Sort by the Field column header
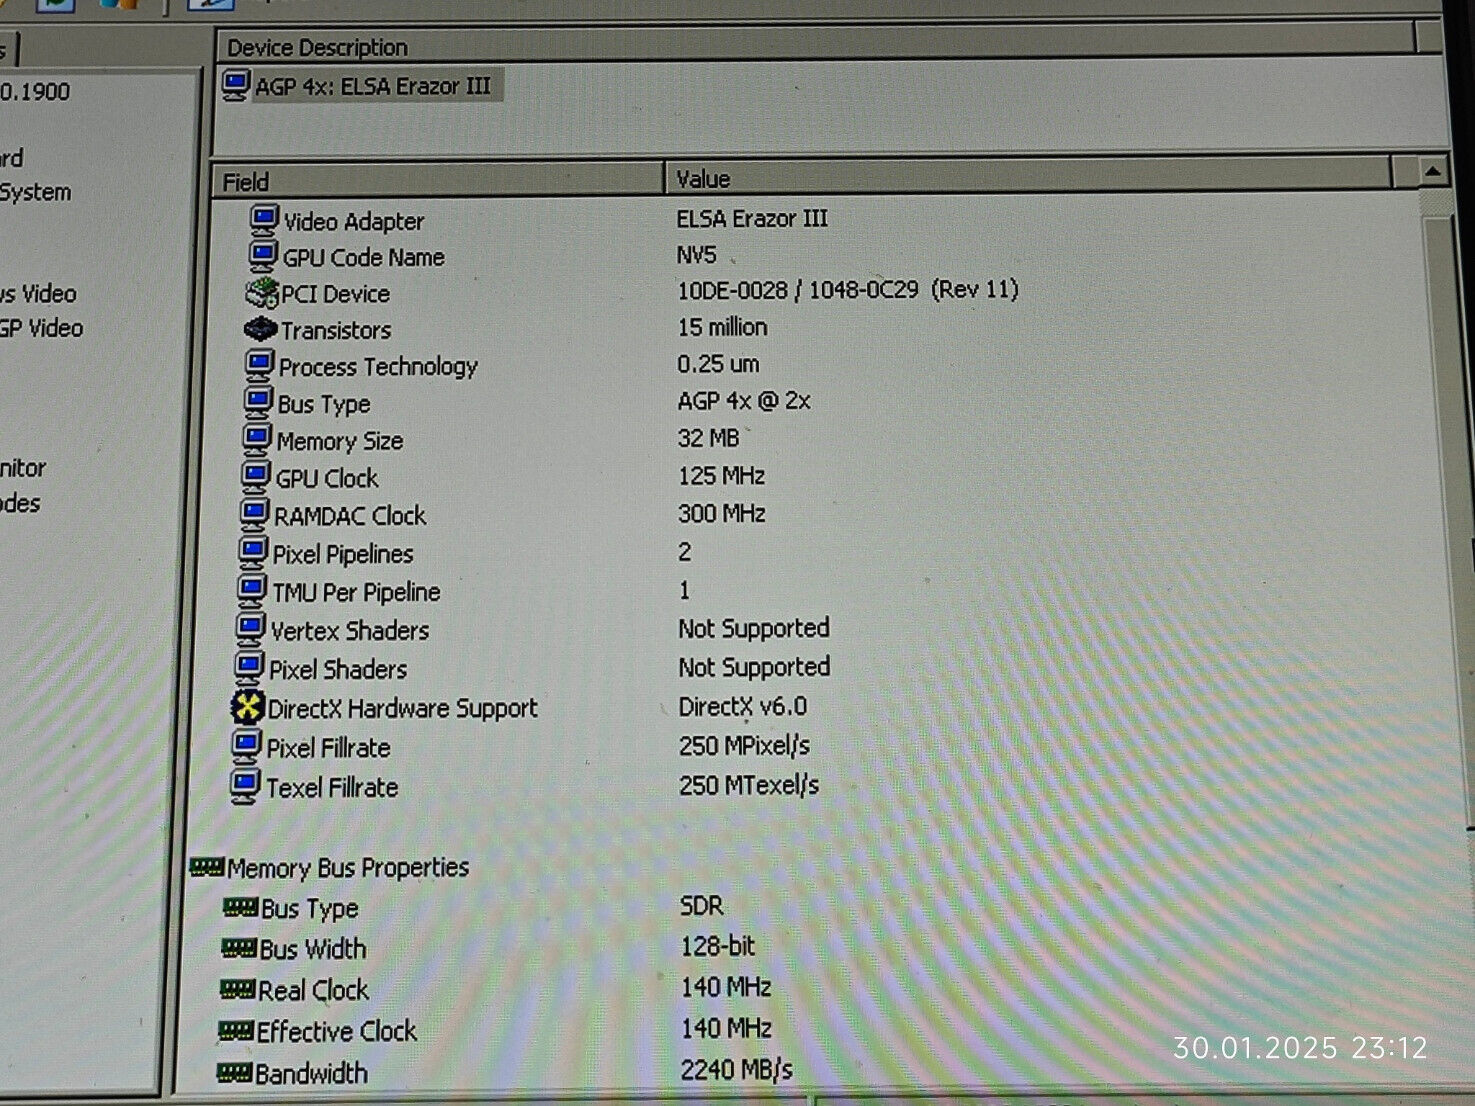The height and width of the screenshot is (1106, 1475). point(438,180)
